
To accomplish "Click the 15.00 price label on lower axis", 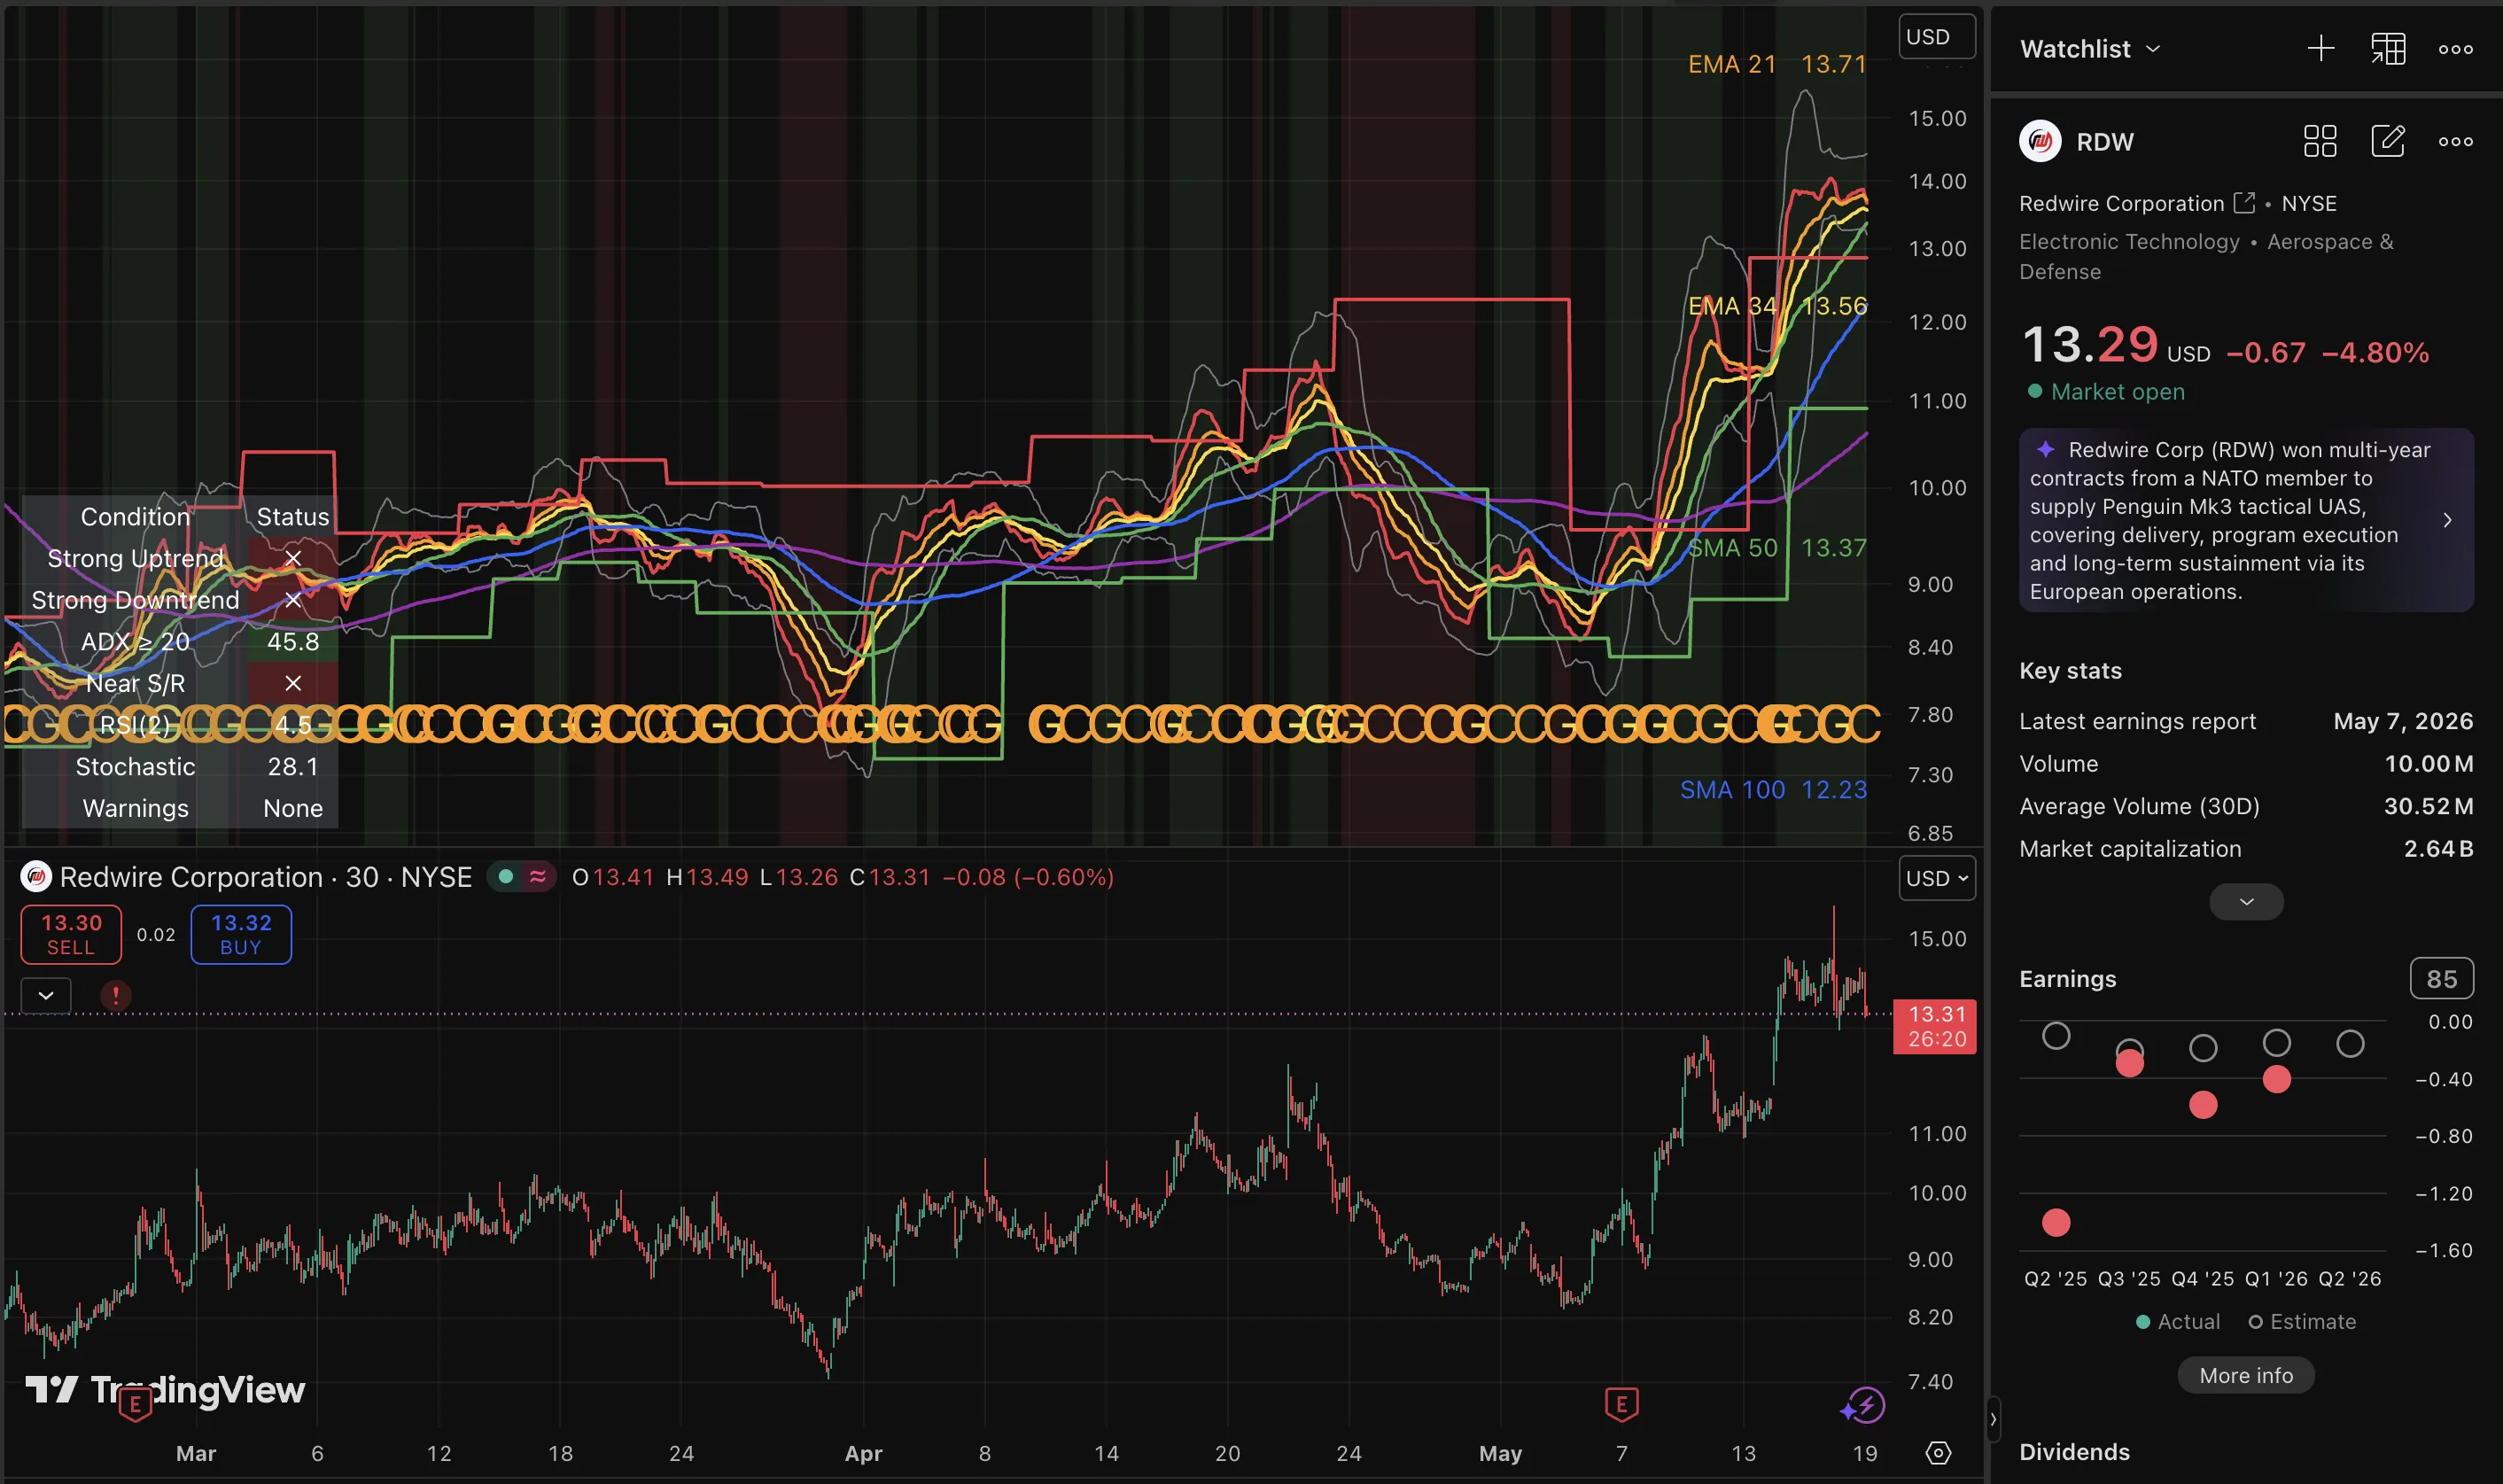I will (x=1937, y=939).
